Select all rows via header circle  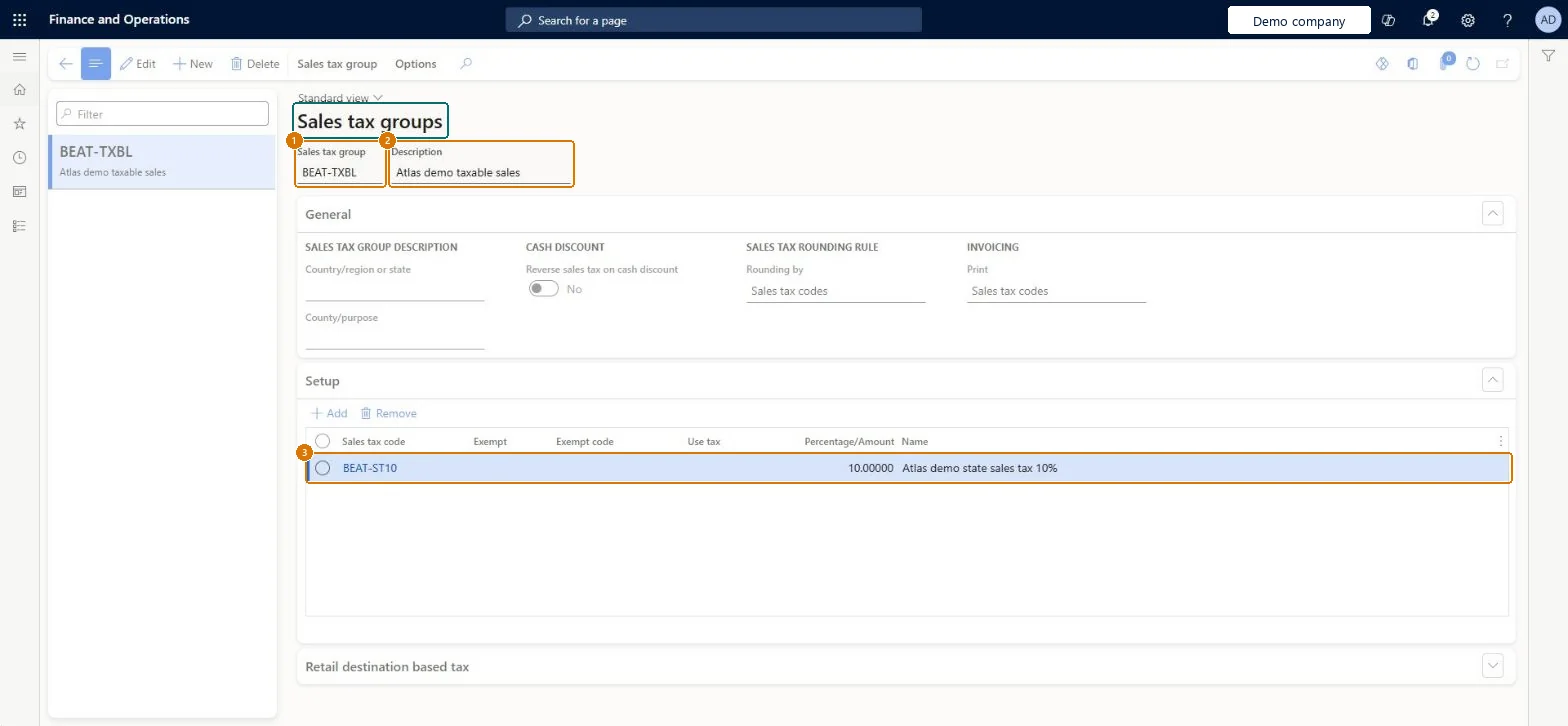pyautogui.click(x=323, y=441)
